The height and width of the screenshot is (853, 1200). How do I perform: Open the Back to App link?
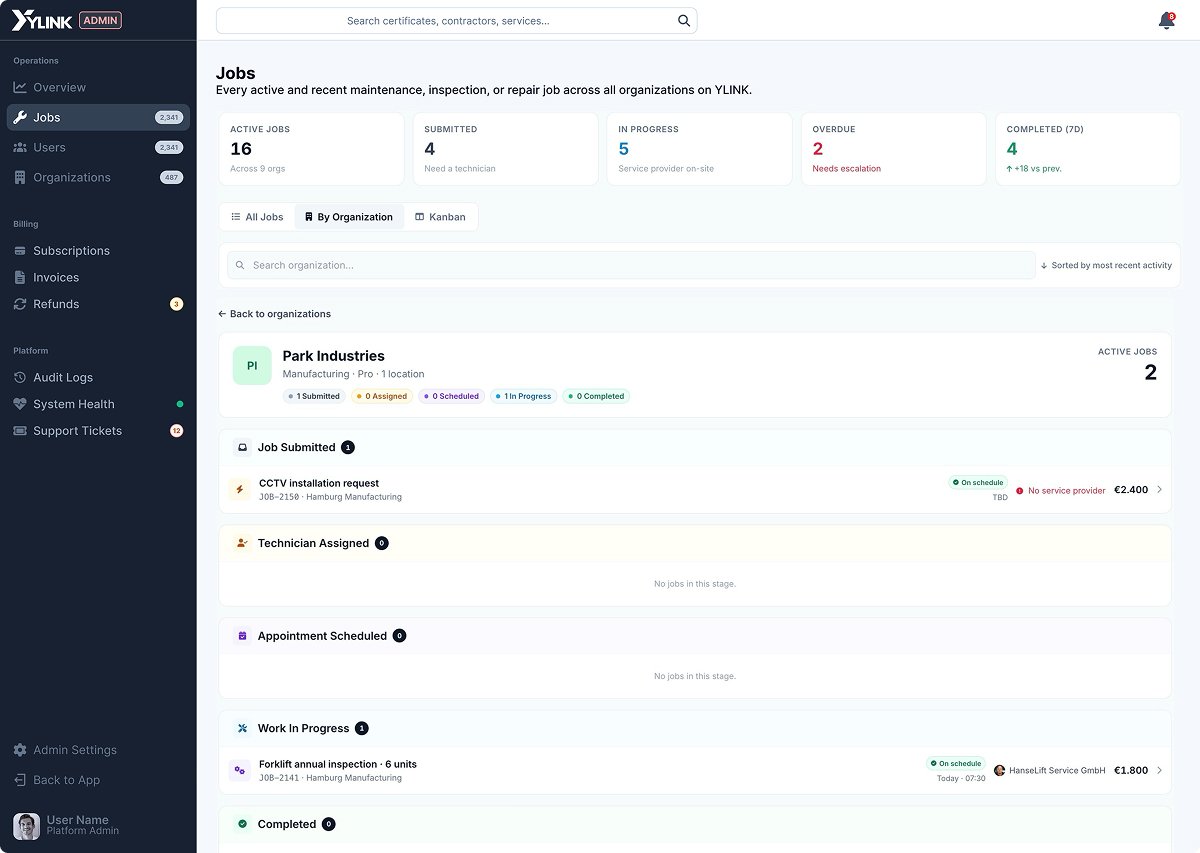tap(98, 780)
